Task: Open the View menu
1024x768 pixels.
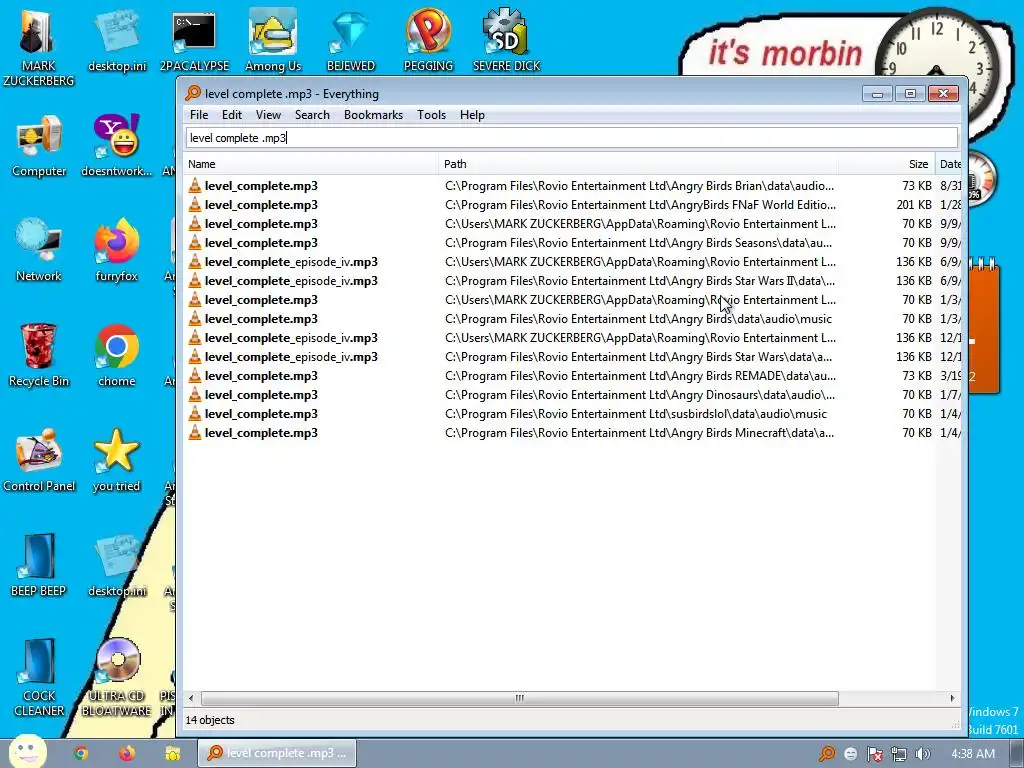Action: [x=268, y=115]
